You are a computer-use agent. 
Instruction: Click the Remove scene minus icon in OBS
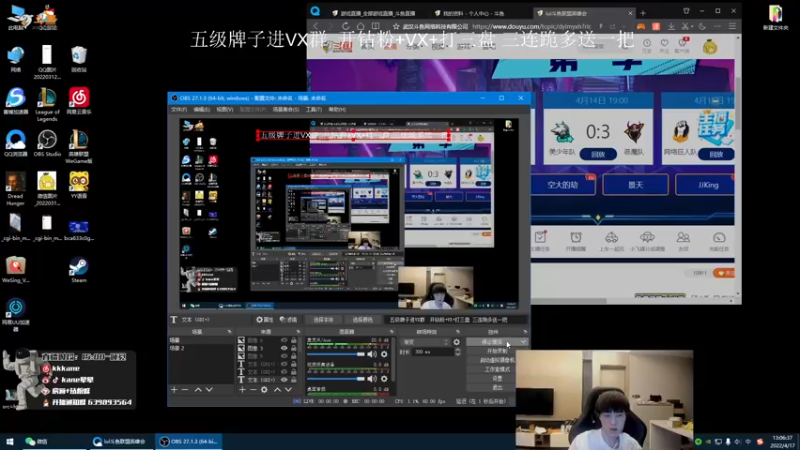click(x=185, y=390)
